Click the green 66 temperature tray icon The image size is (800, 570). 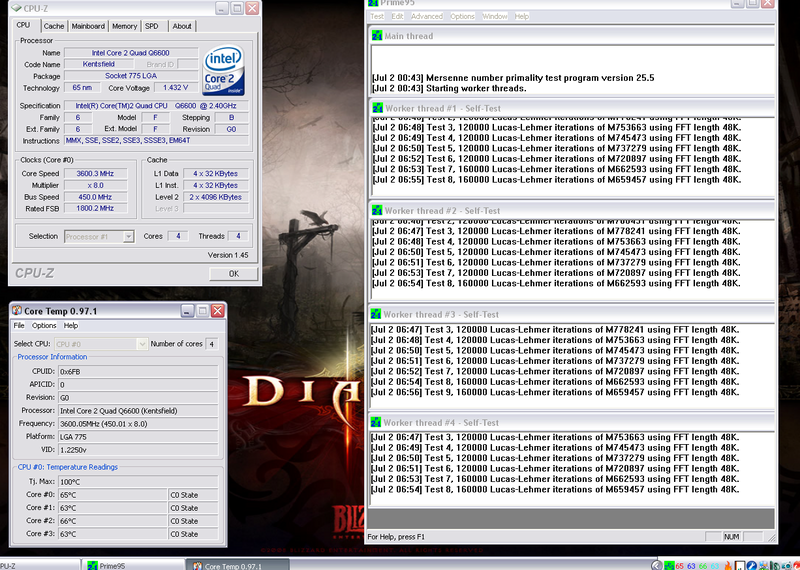[703, 565]
